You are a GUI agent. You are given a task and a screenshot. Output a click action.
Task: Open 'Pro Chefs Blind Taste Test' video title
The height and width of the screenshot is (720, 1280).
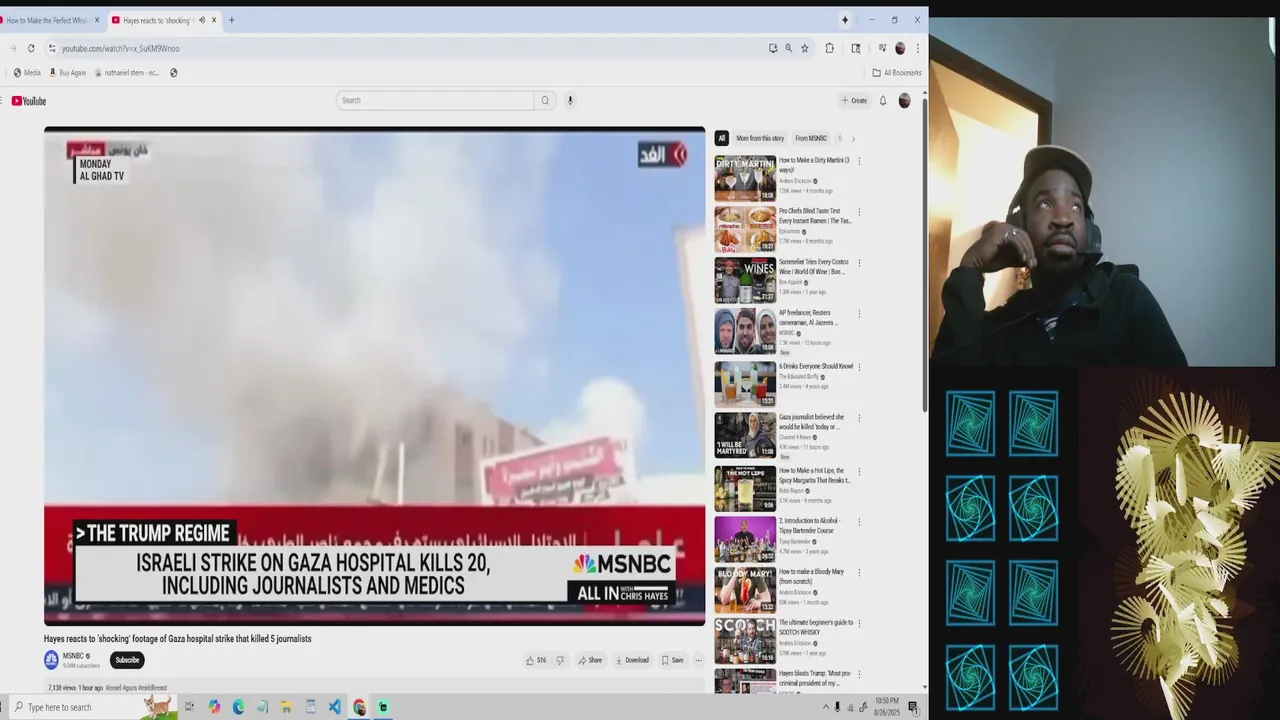coord(815,216)
